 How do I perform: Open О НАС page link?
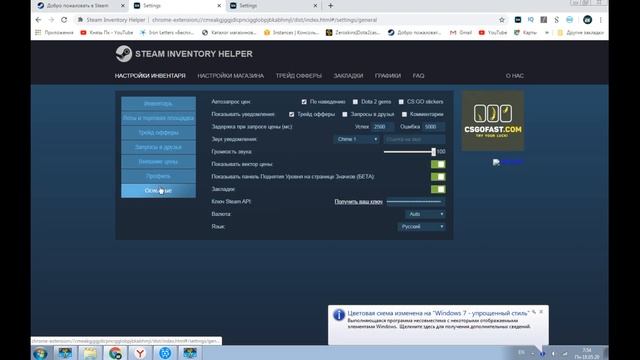[514, 76]
